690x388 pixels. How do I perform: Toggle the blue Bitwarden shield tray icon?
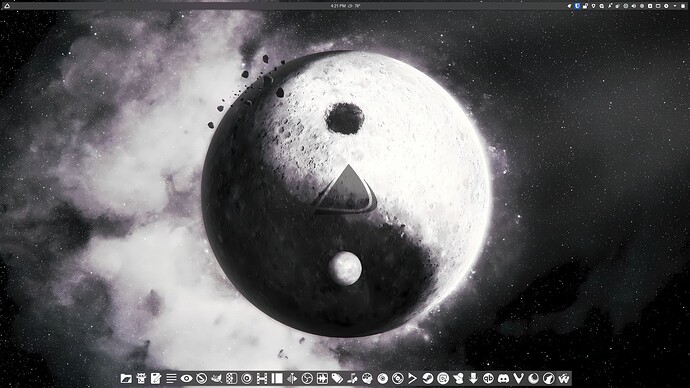577,6
